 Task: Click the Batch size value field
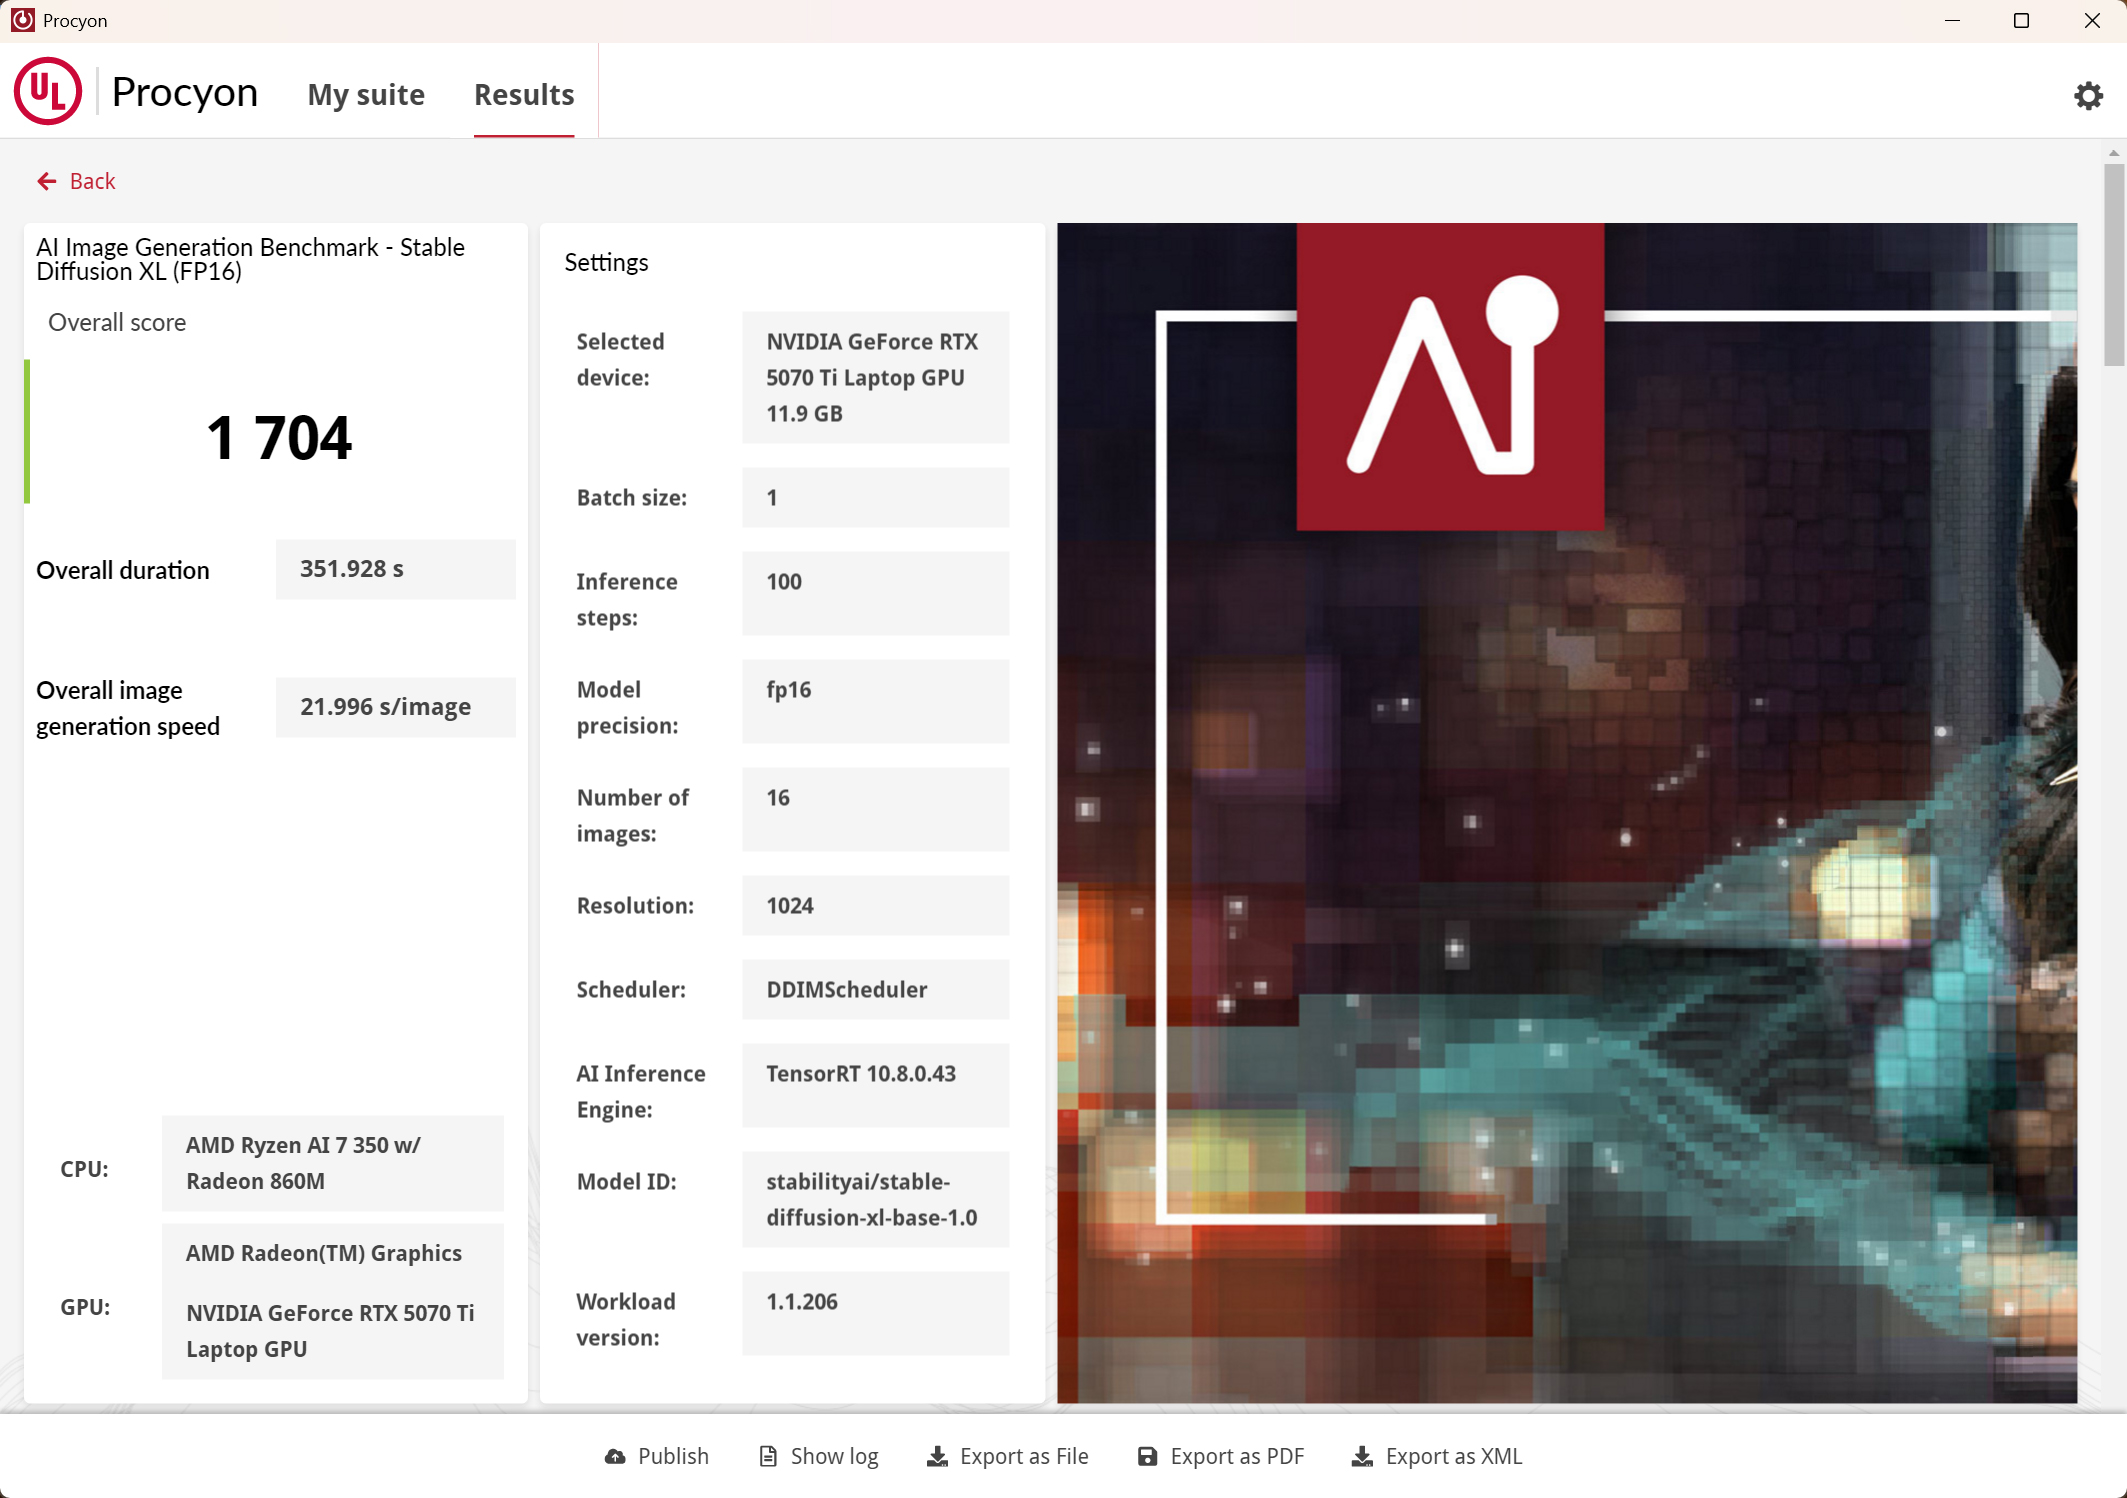pos(875,497)
